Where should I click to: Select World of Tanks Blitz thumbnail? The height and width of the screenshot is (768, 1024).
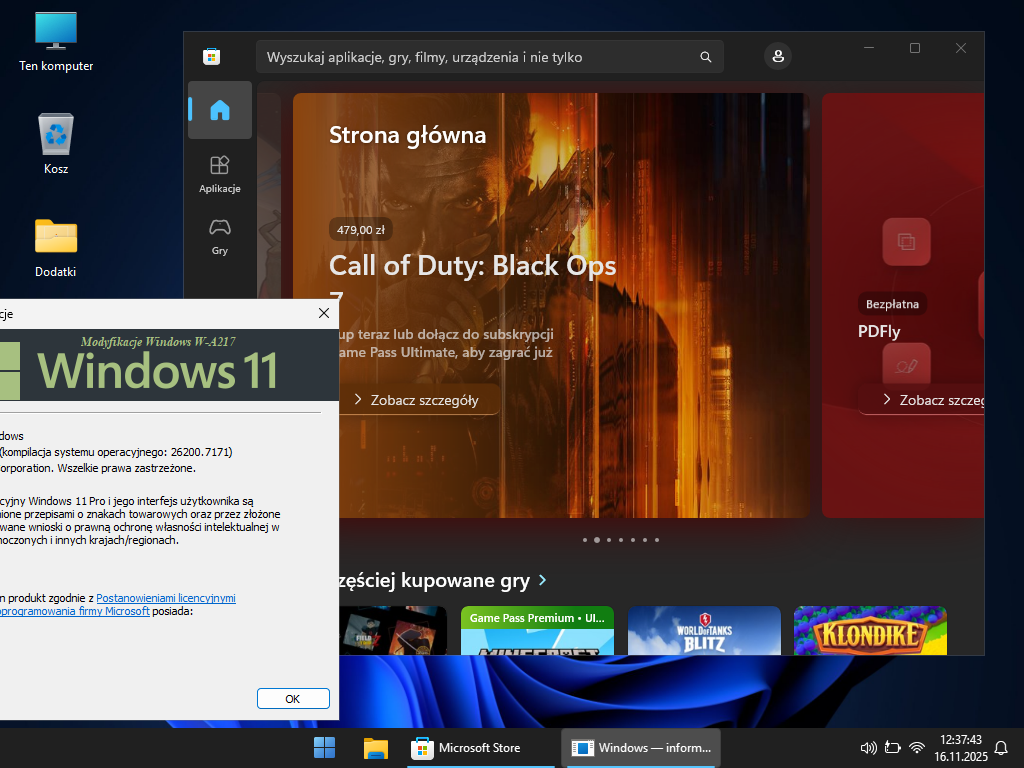(x=703, y=630)
